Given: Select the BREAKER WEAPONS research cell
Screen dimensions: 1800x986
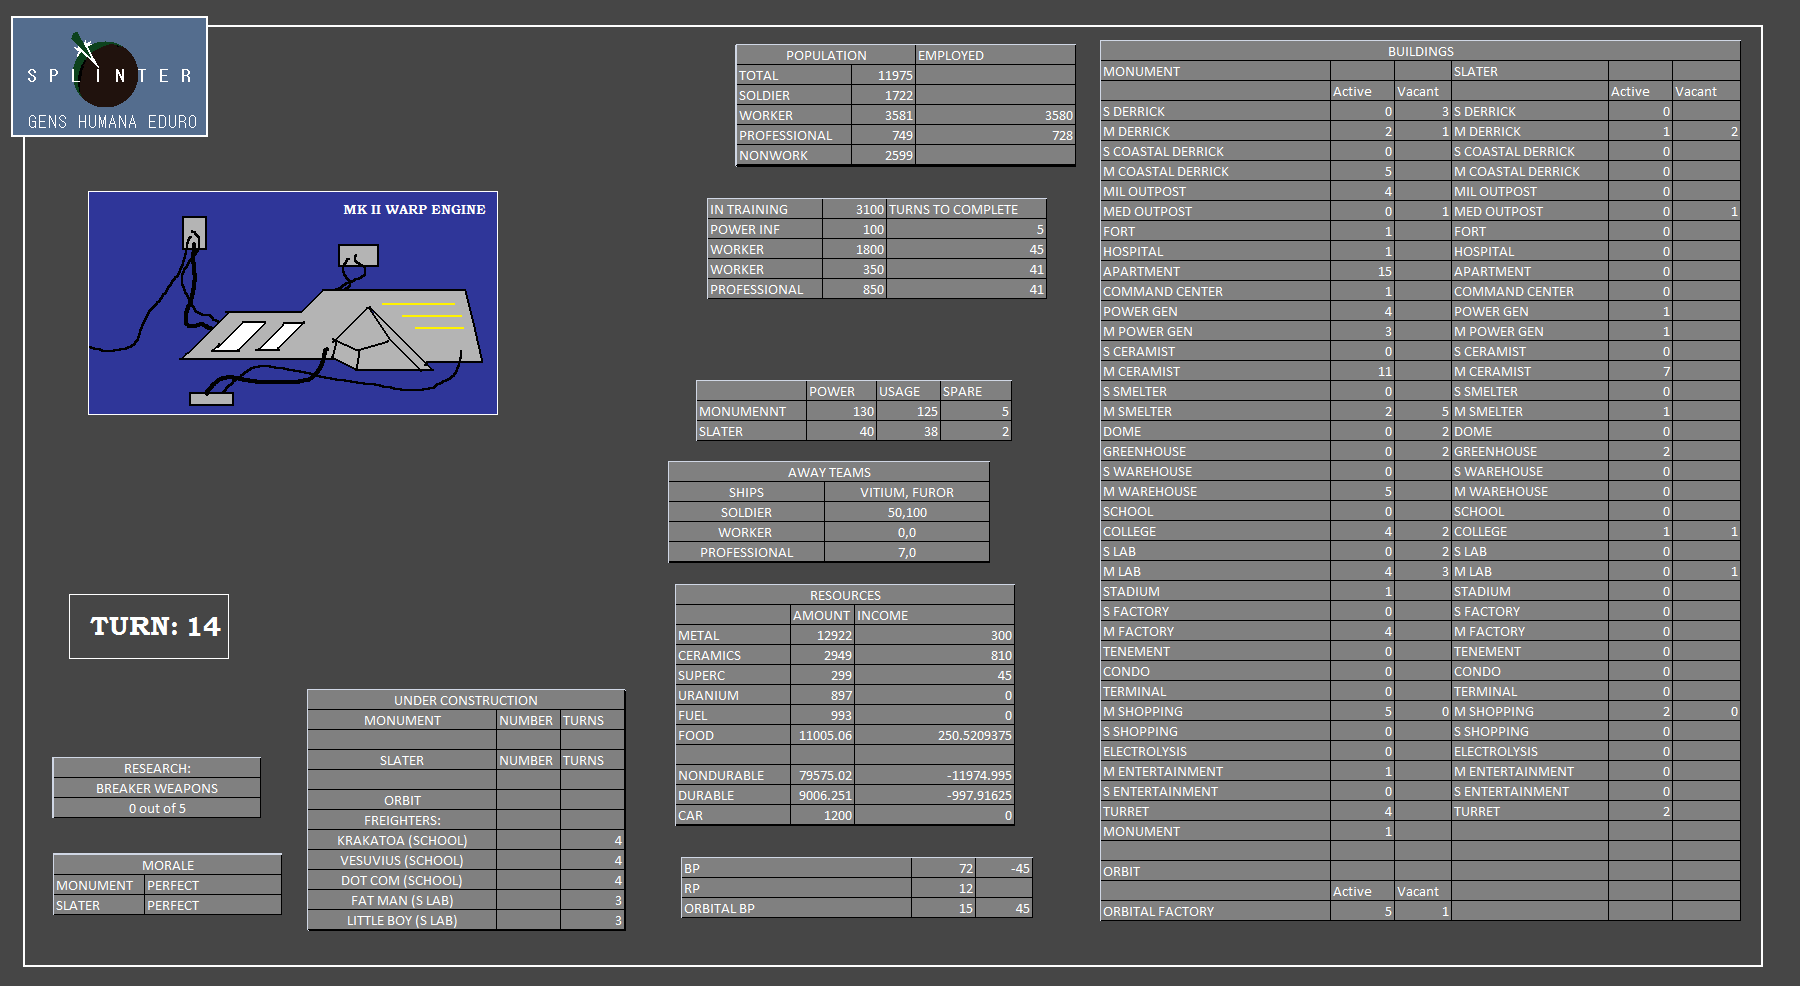Looking at the screenshot, I should coord(157,789).
